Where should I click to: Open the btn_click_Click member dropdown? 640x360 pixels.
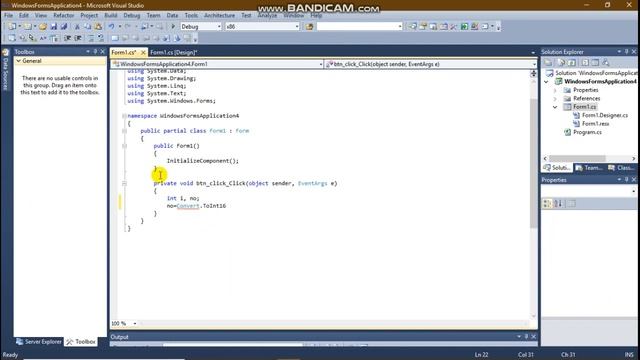tap(534, 64)
